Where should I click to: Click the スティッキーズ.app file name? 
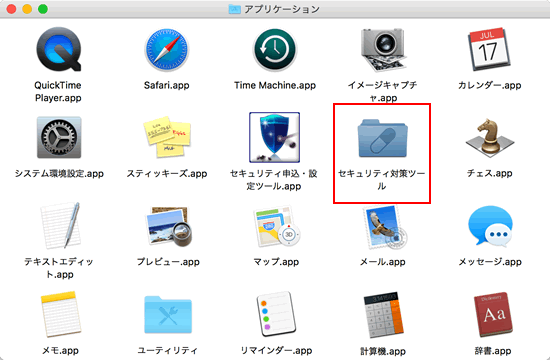tap(167, 173)
